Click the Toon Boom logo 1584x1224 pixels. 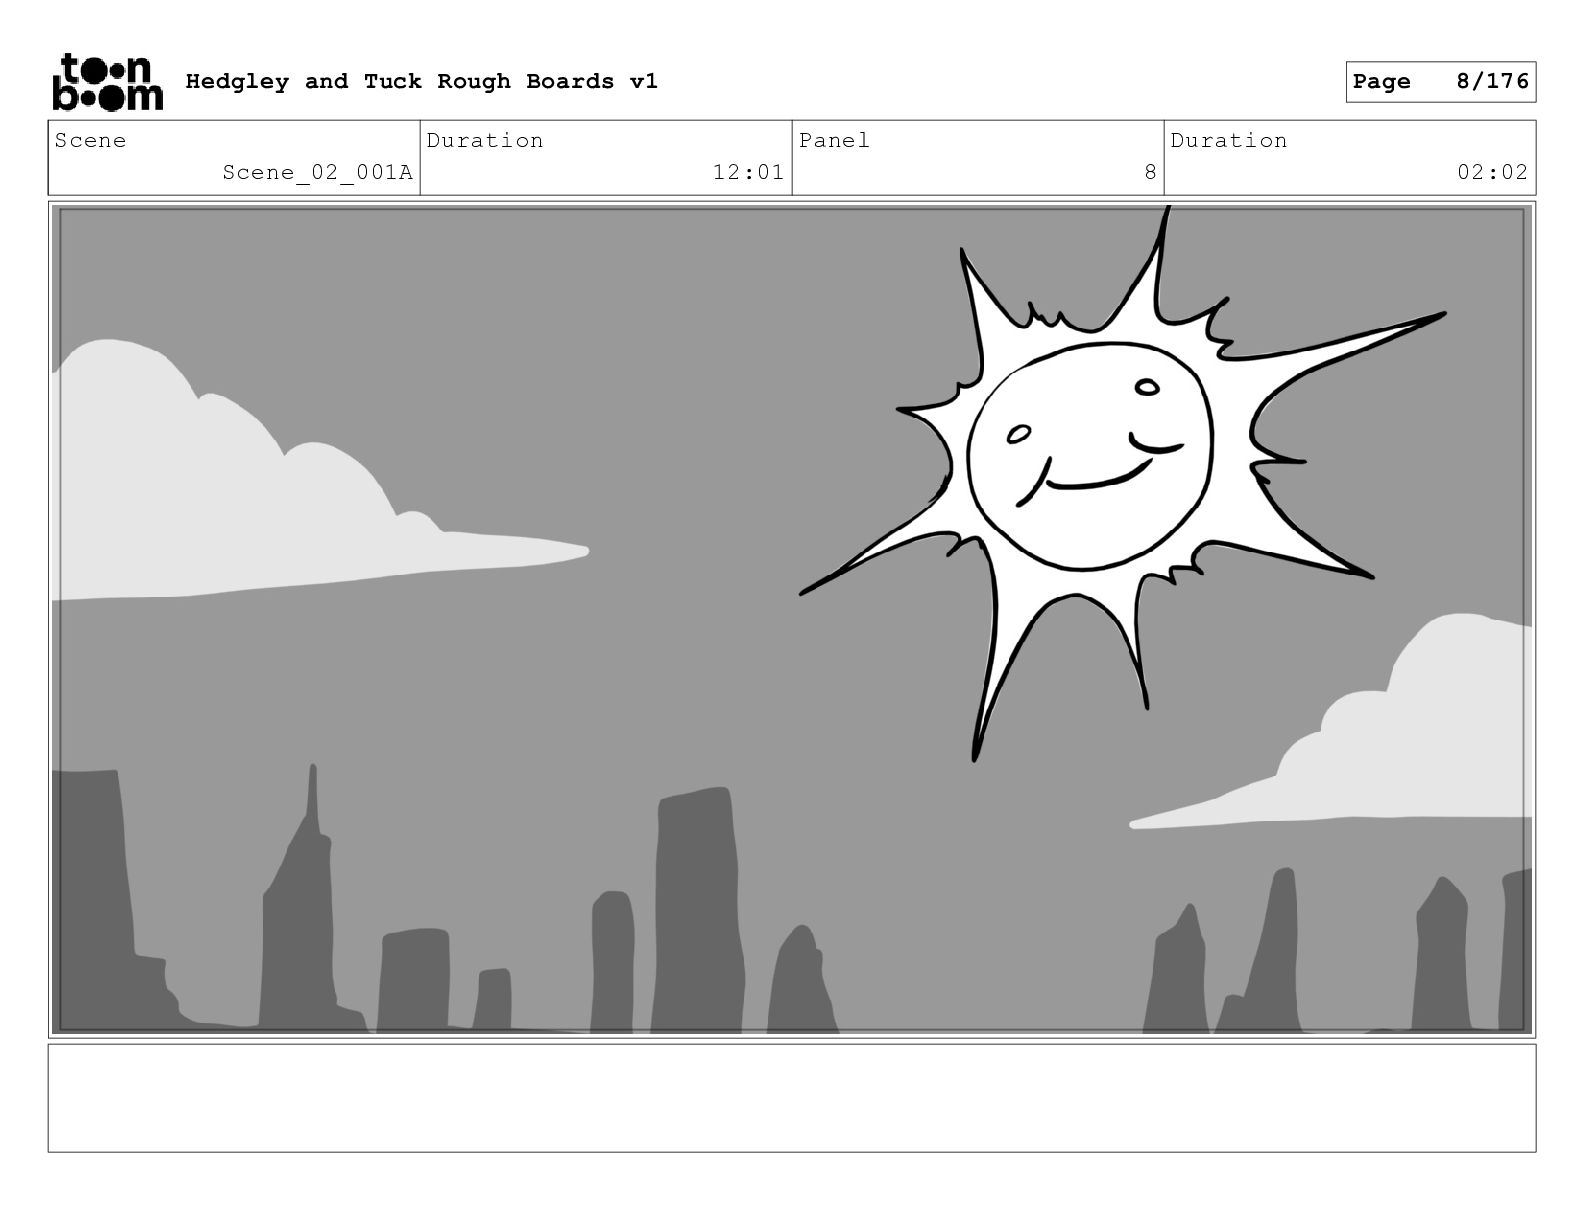(x=107, y=81)
